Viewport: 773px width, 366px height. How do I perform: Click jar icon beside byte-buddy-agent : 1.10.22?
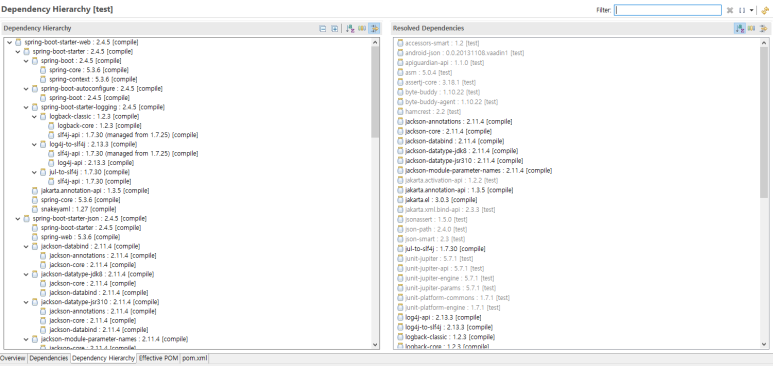tap(400, 102)
